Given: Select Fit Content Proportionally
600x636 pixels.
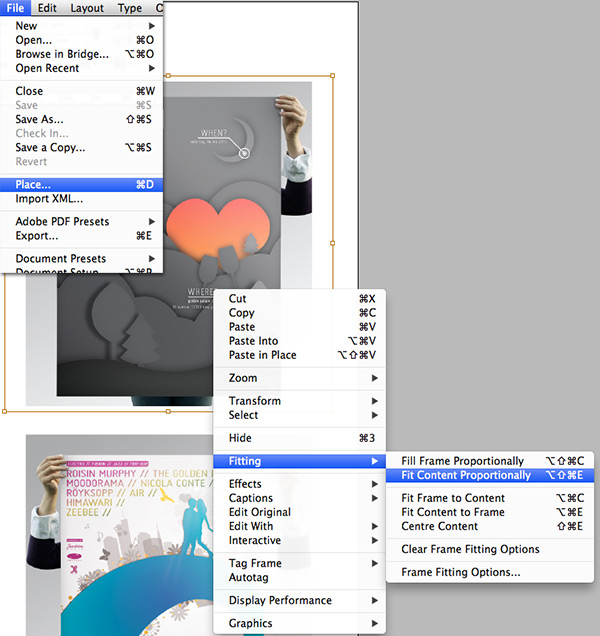Looking at the screenshot, I should (x=490, y=475).
